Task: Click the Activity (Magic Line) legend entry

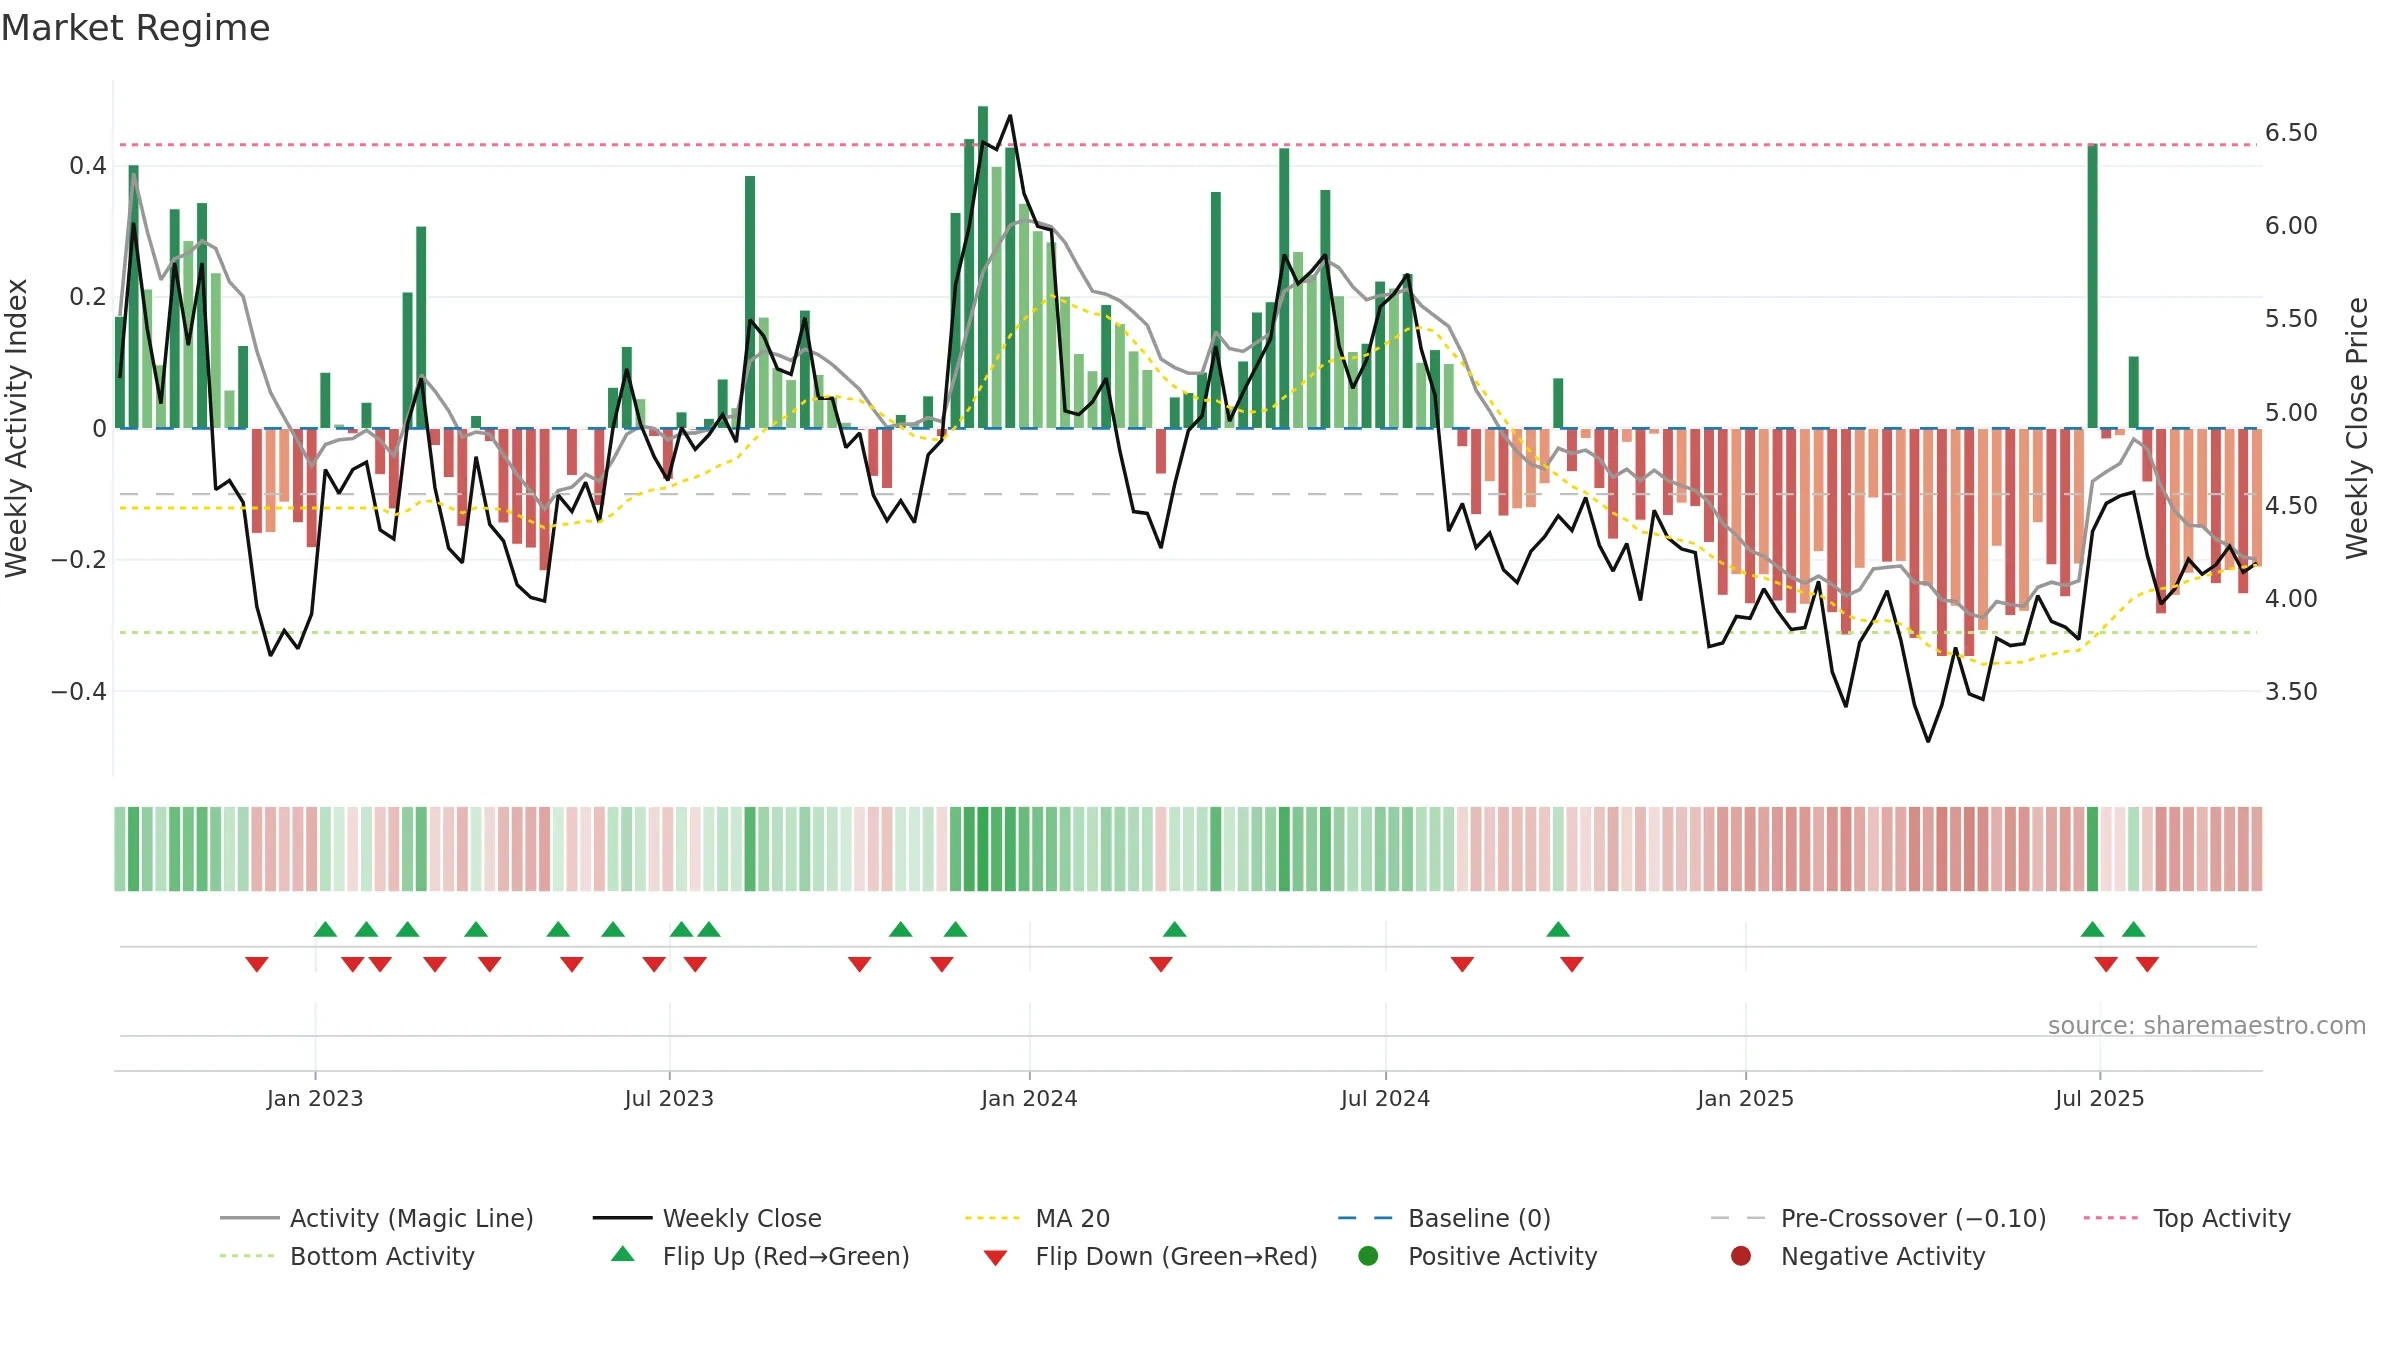Action: 377,1218
